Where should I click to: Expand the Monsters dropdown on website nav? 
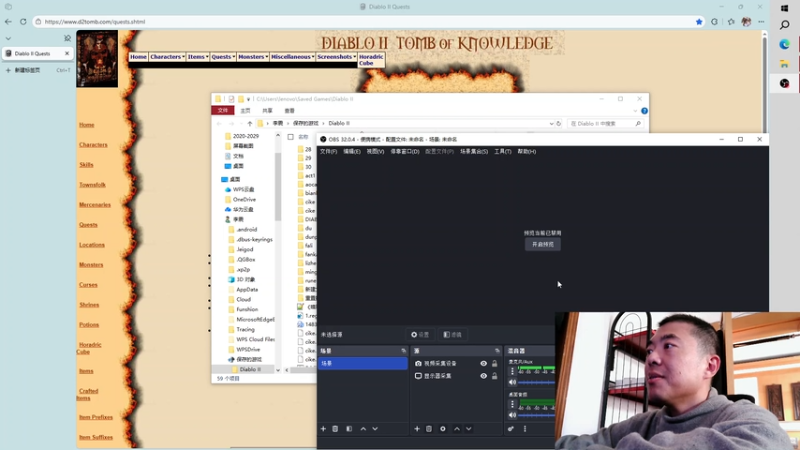tap(253, 57)
